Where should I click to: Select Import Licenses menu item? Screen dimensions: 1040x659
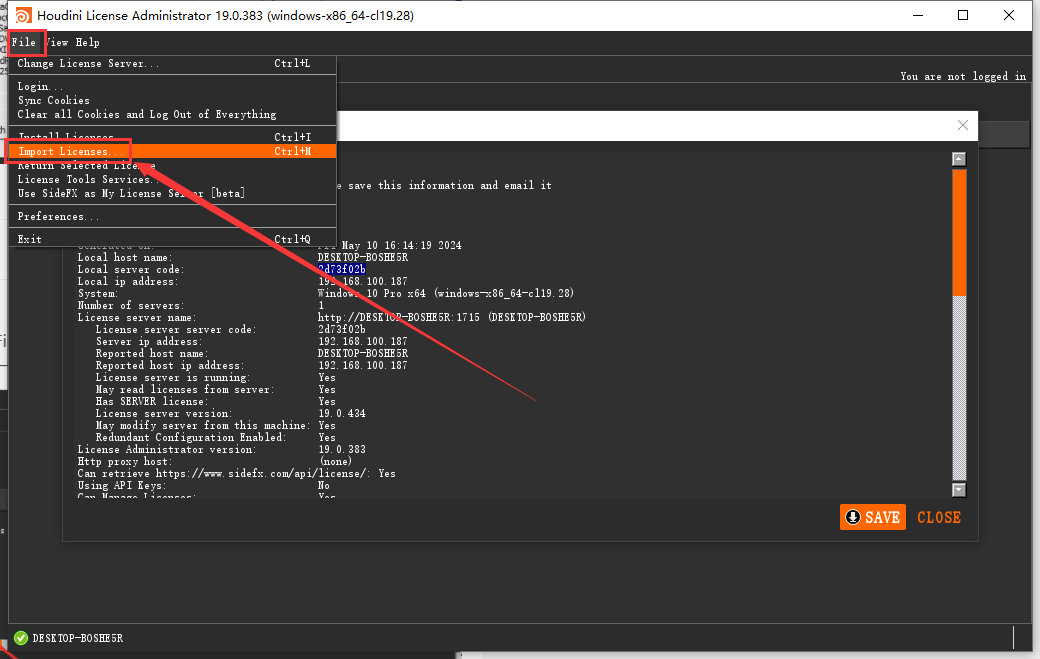[66, 151]
